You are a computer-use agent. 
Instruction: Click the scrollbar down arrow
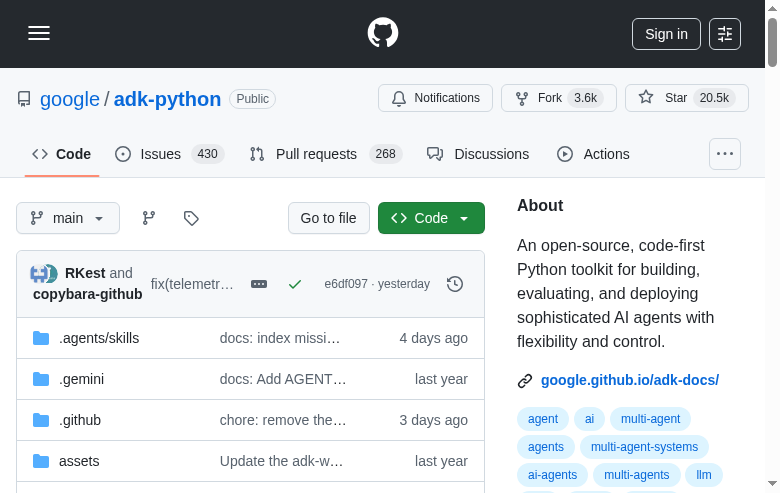[772, 483]
